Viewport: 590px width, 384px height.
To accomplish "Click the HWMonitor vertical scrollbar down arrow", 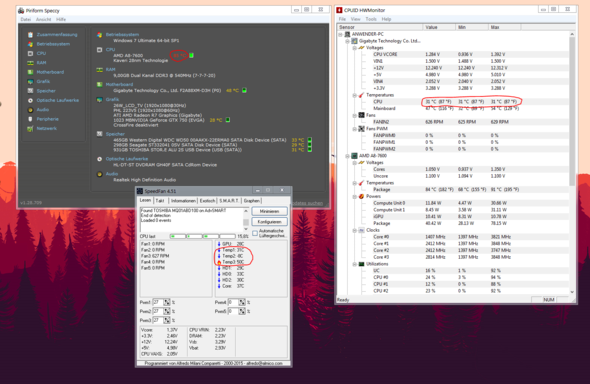I will (x=572, y=292).
